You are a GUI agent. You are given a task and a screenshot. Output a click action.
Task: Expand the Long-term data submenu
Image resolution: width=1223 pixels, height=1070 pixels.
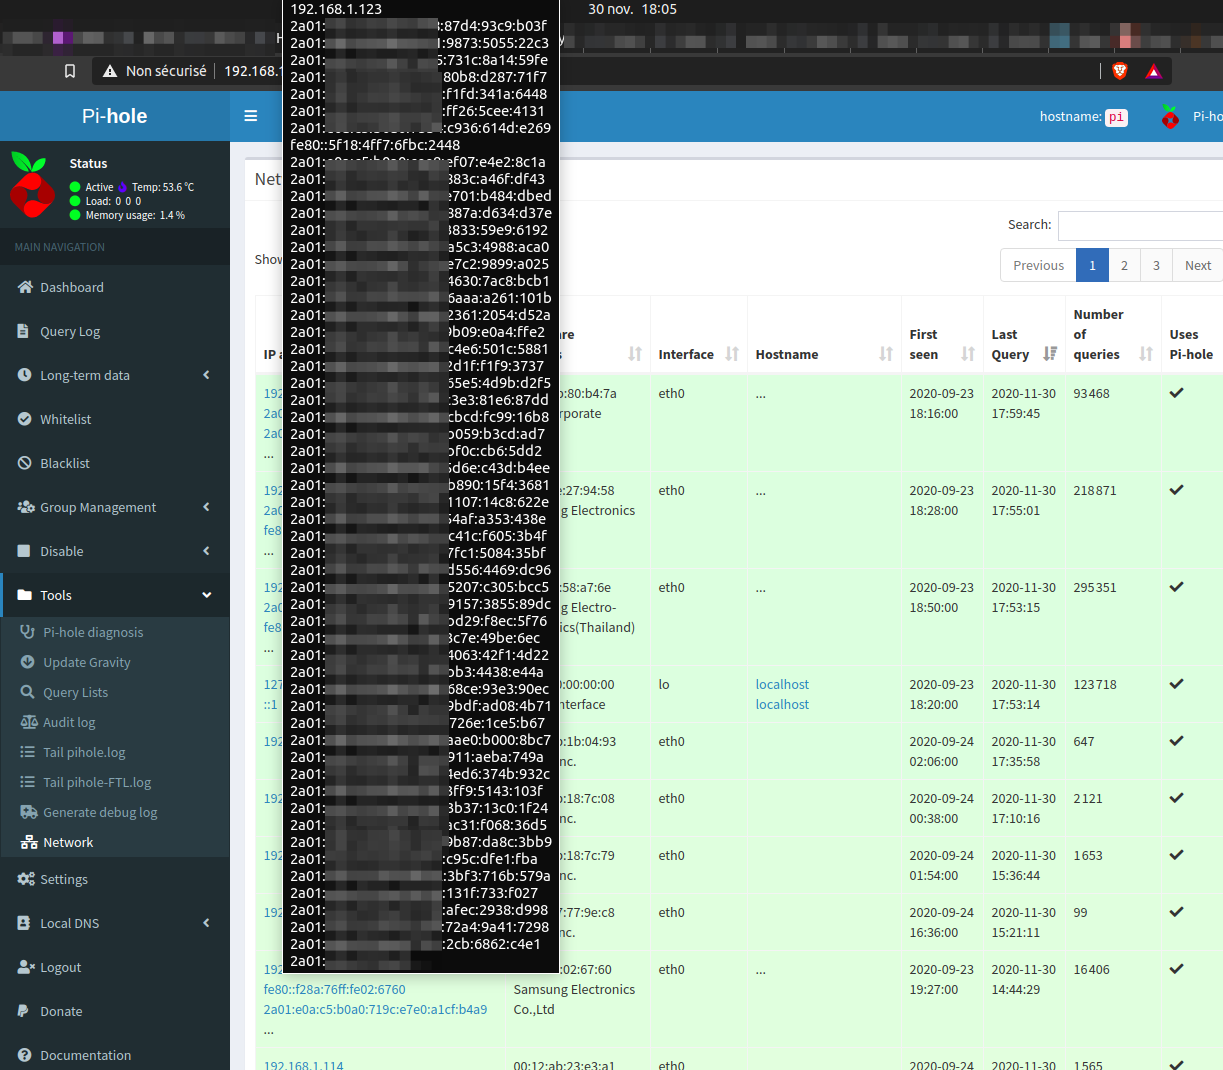tap(115, 375)
